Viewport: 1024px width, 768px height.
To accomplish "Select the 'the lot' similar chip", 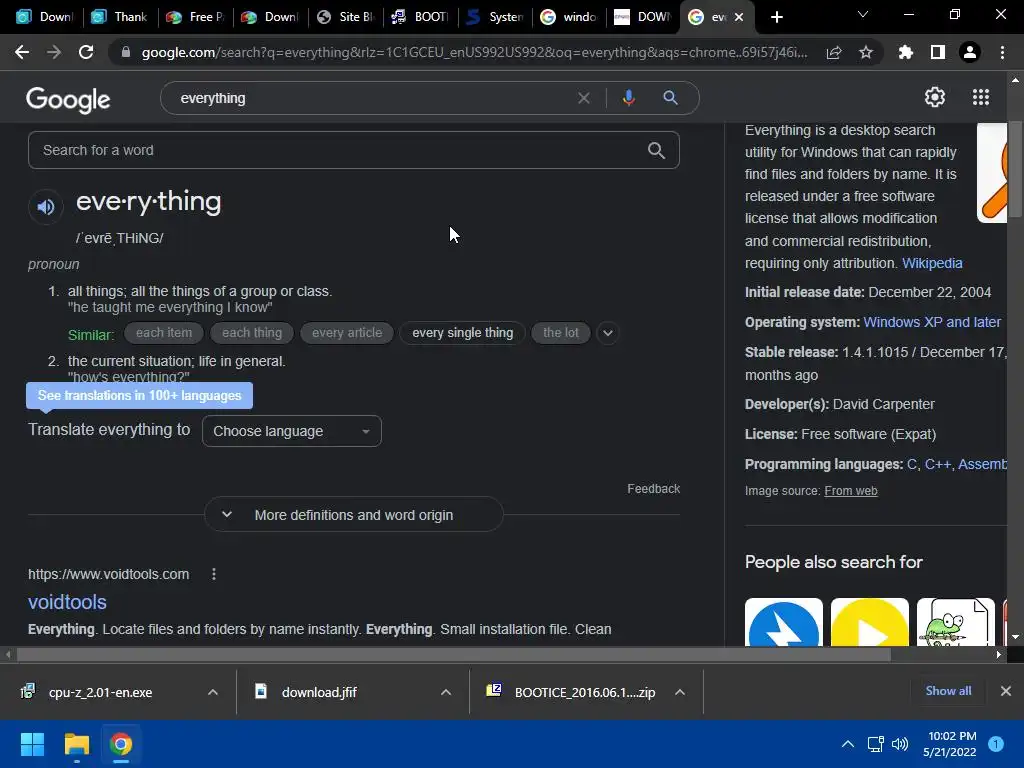I will 561,333.
